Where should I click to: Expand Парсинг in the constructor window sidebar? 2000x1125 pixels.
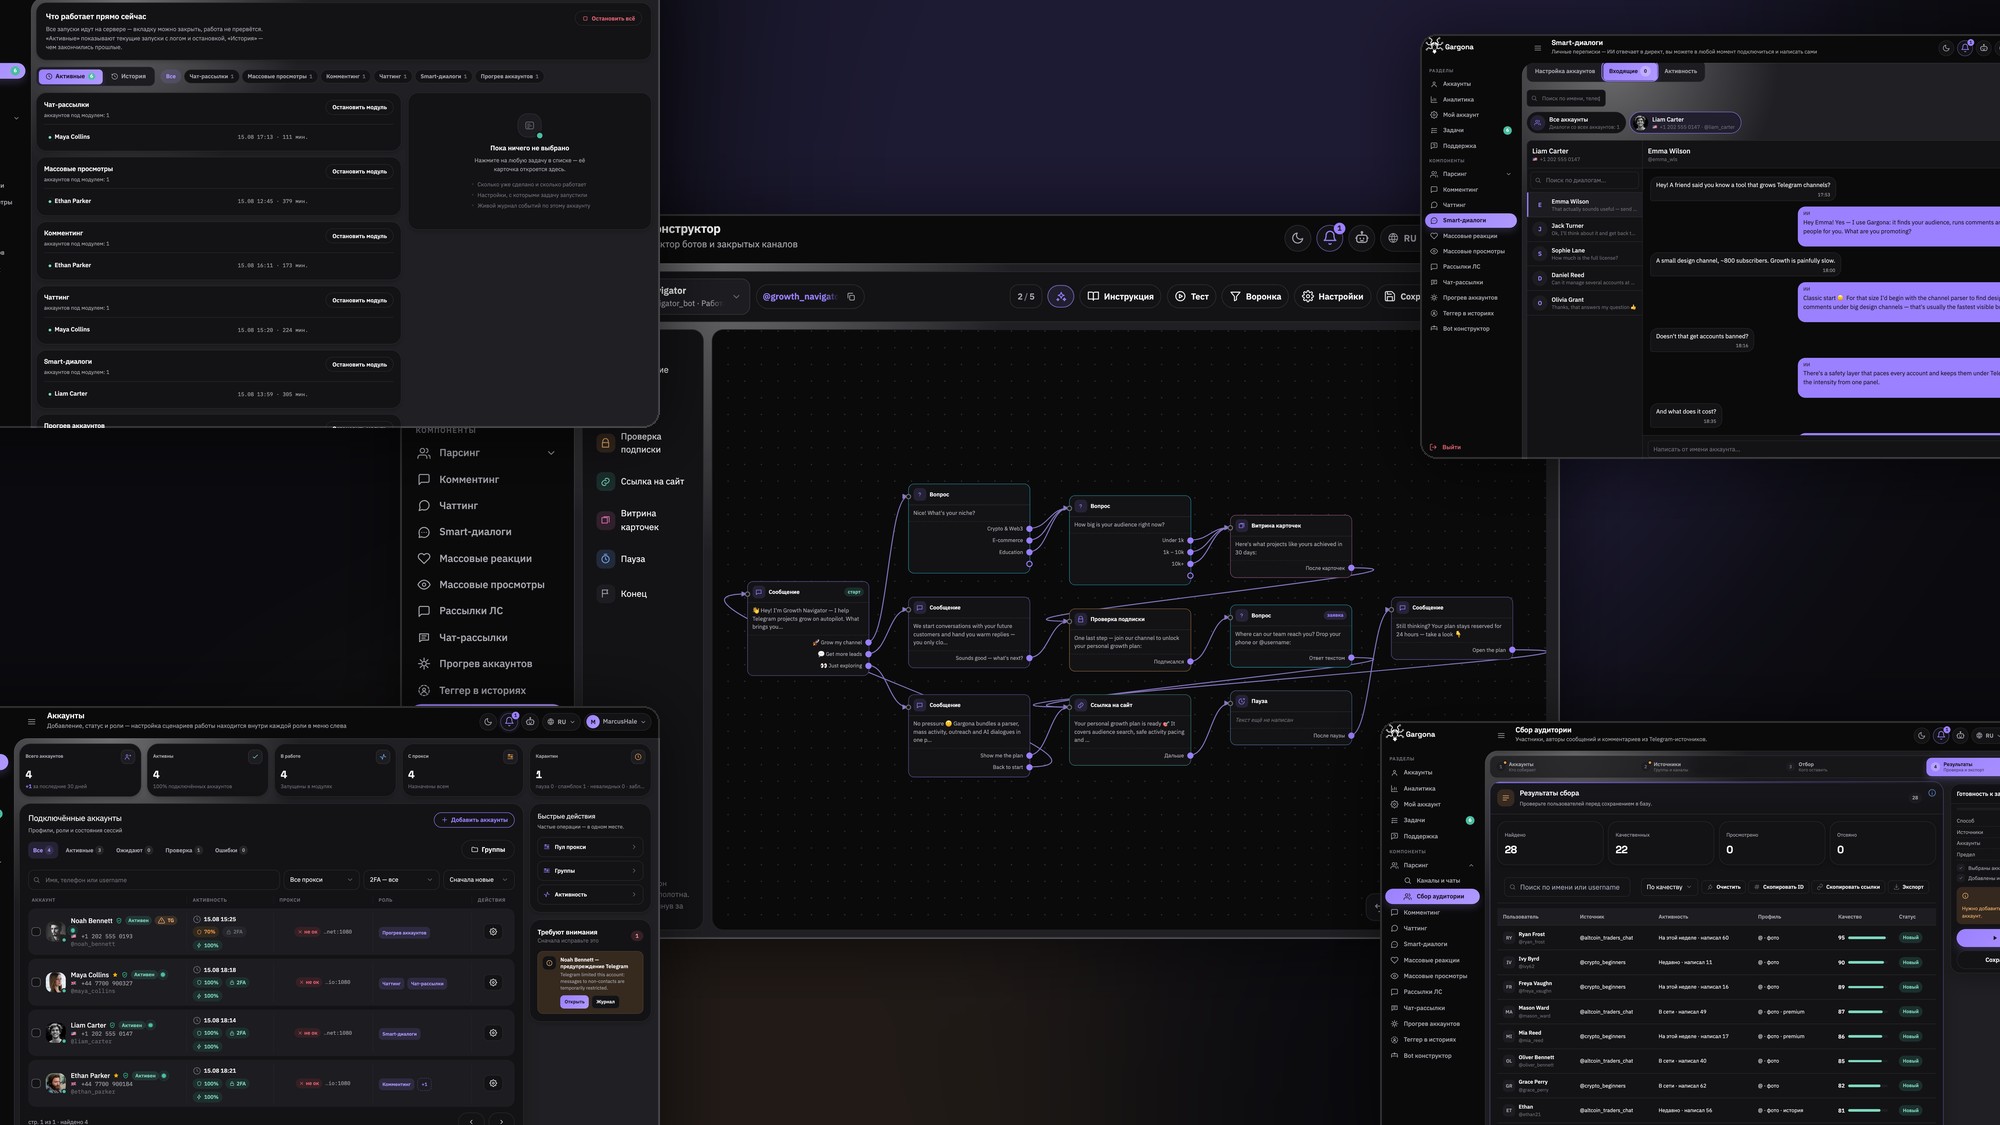click(485, 453)
